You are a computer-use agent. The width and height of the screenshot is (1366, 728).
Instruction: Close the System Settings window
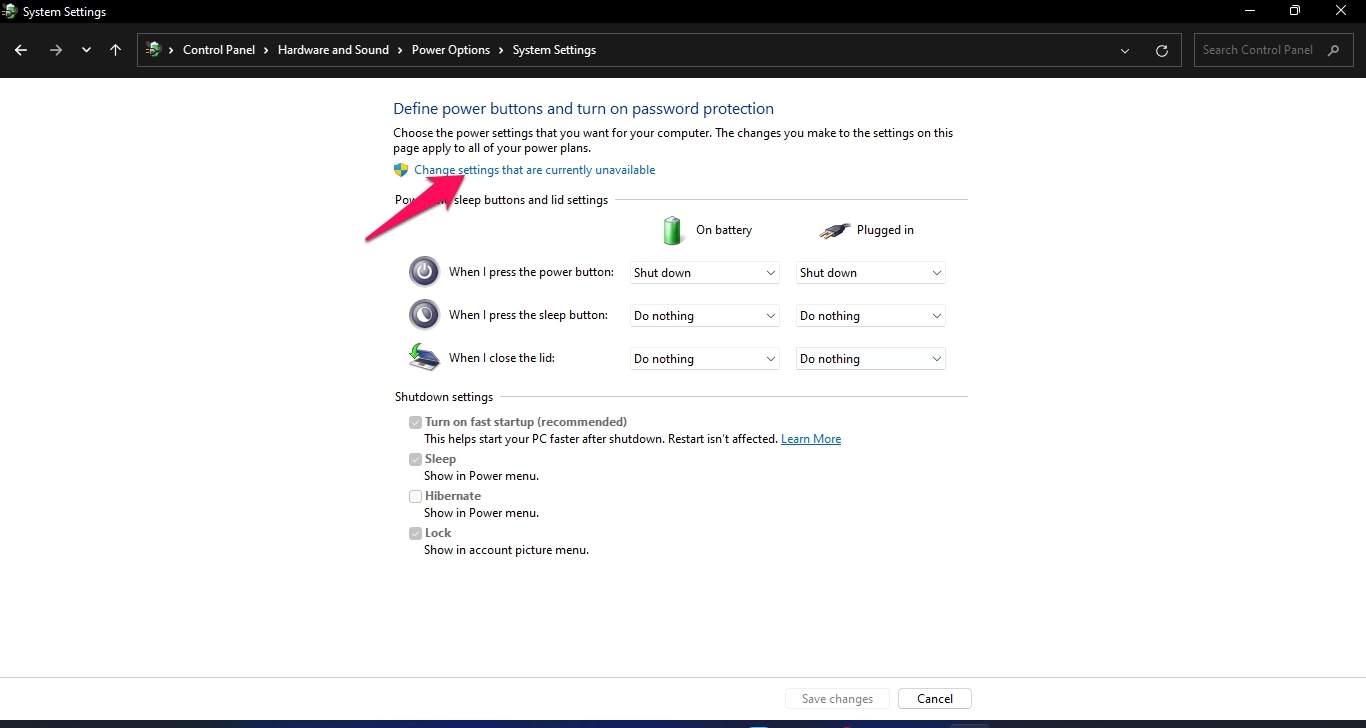click(x=1342, y=11)
